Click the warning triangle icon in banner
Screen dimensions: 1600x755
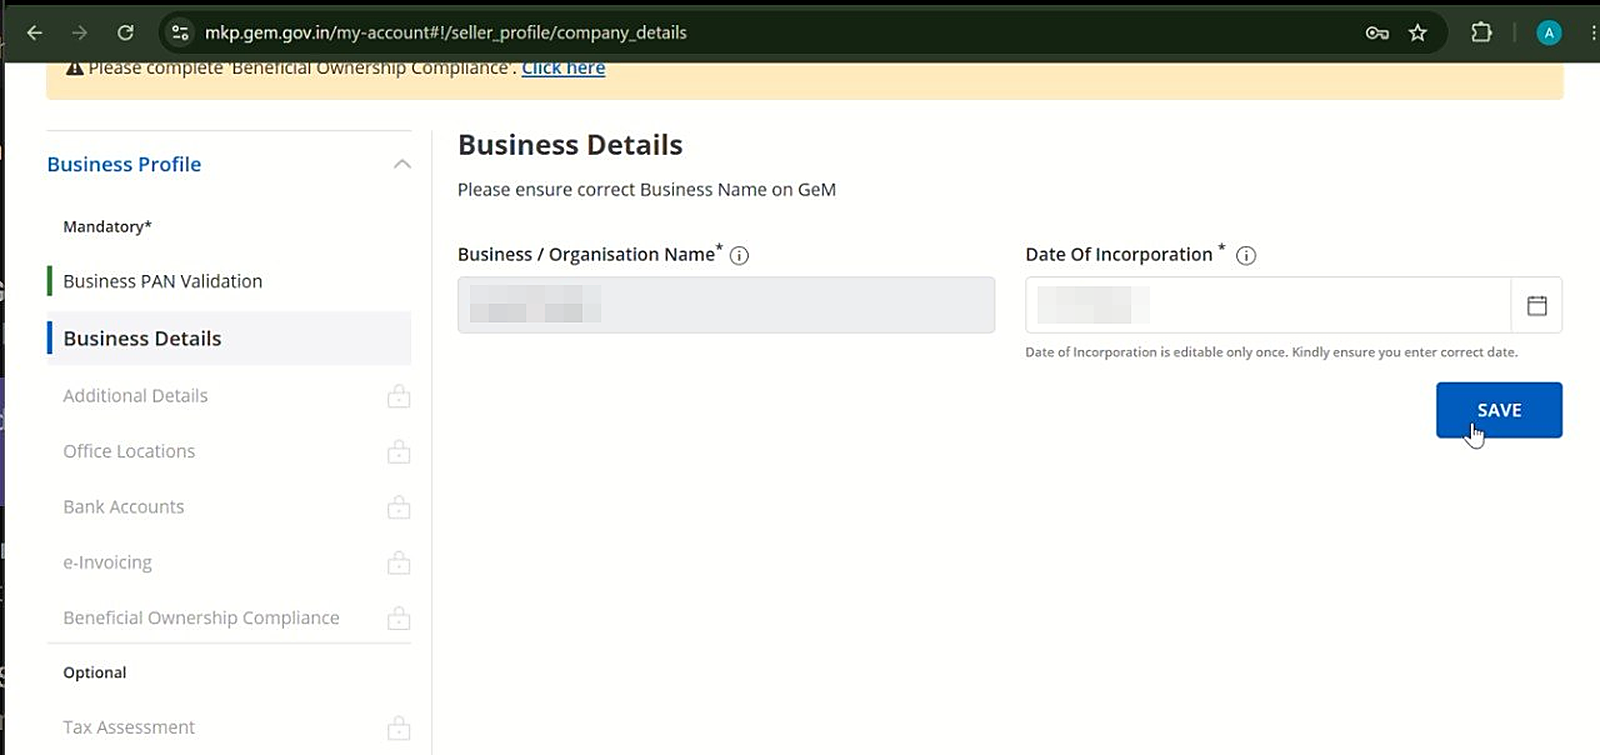pos(75,68)
